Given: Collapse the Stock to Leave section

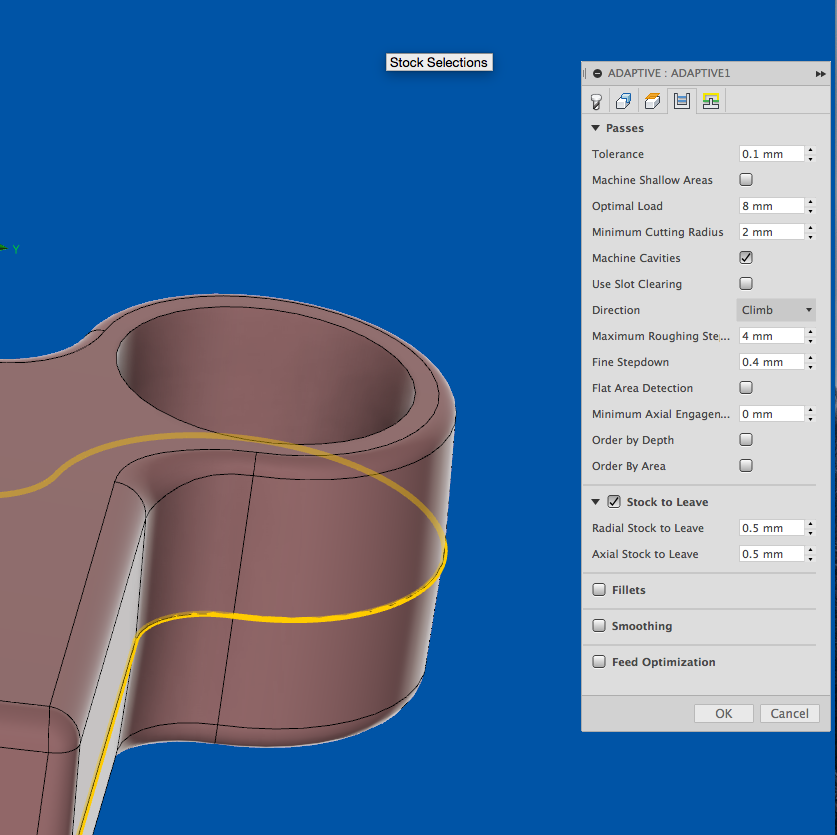Looking at the screenshot, I should coord(596,502).
